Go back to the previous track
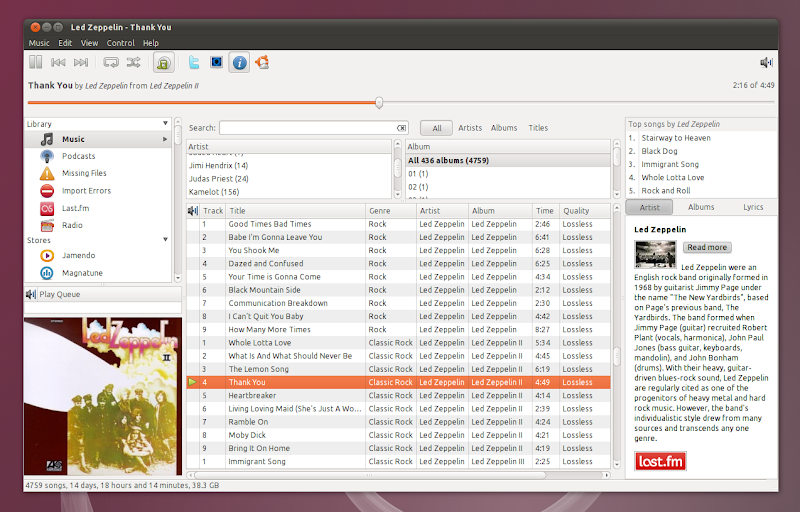This screenshot has height=512, width=800. coord(58,63)
